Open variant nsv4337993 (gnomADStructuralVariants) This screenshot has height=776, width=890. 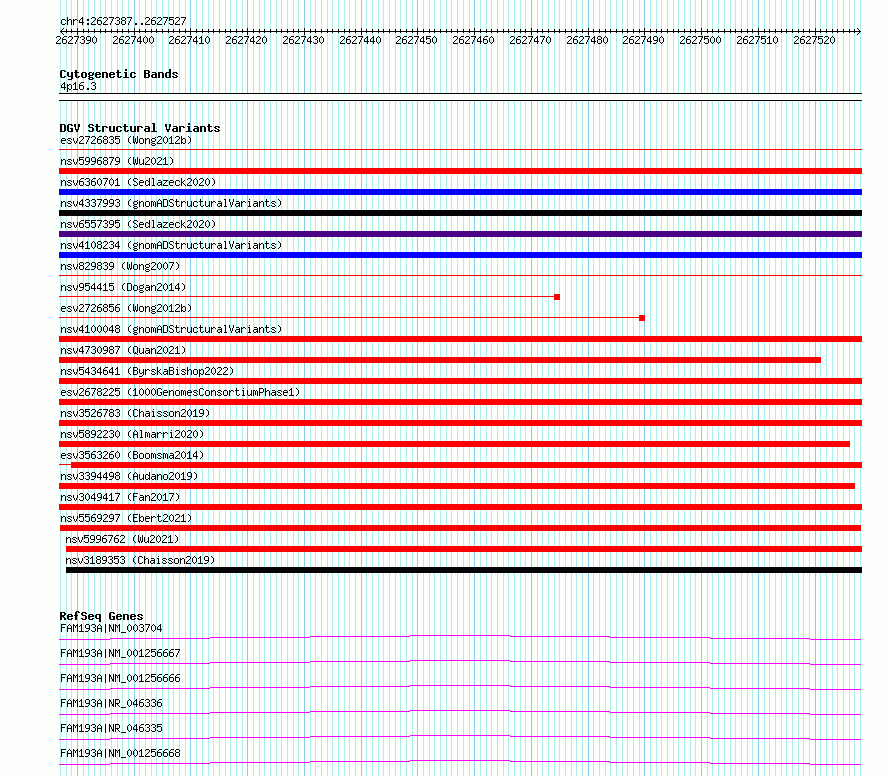click(171, 203)
